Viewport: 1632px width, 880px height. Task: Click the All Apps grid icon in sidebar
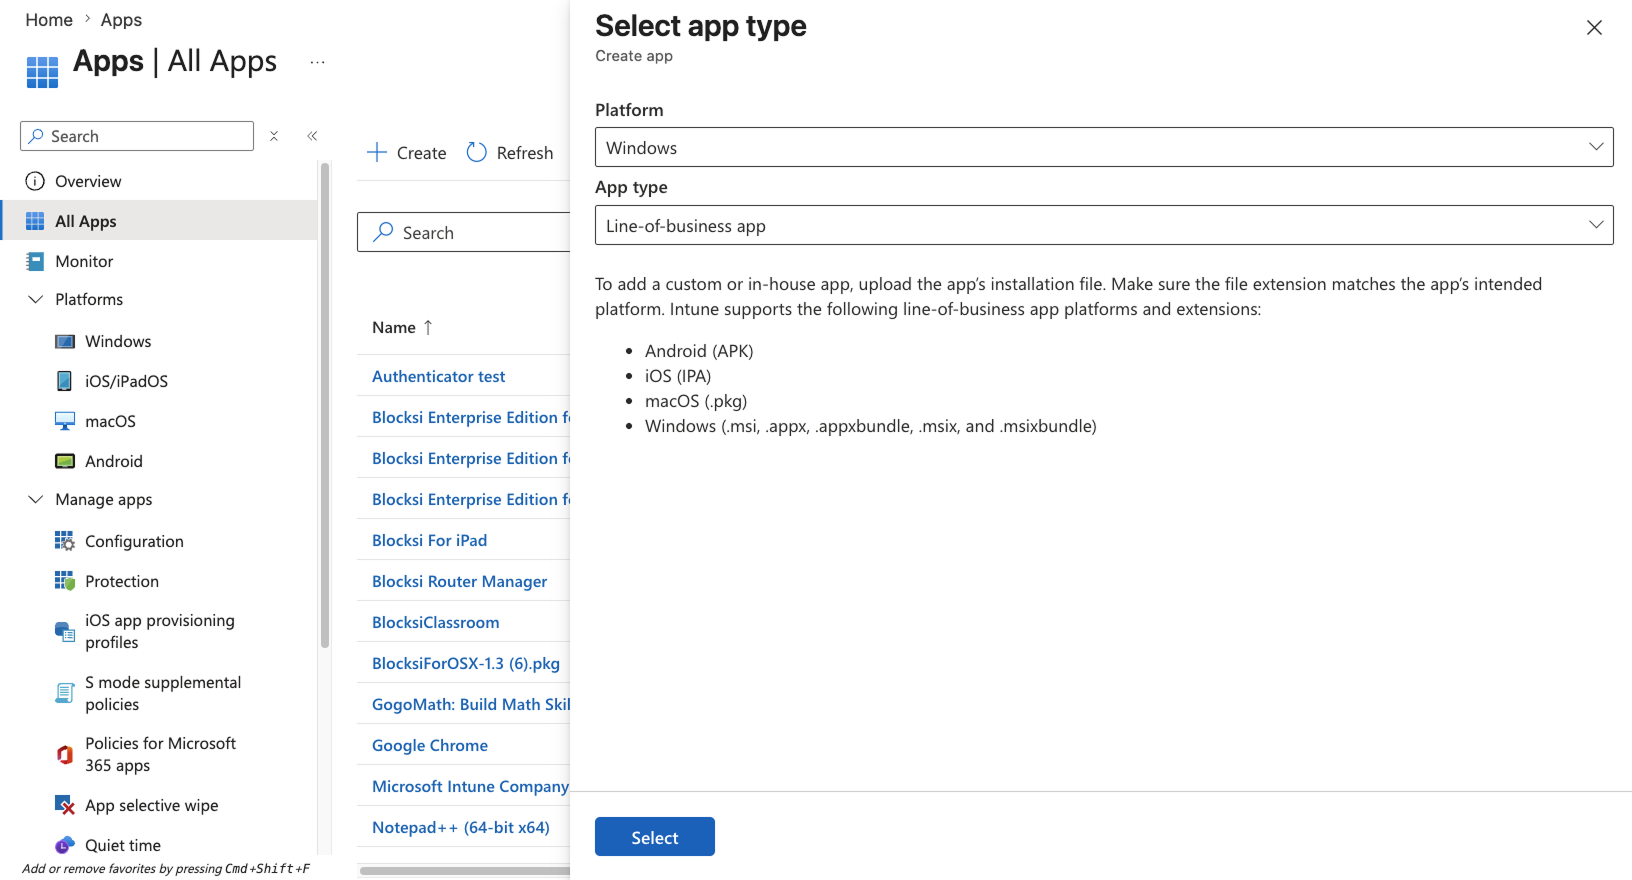pyautogui.click(x=35, y=221)
